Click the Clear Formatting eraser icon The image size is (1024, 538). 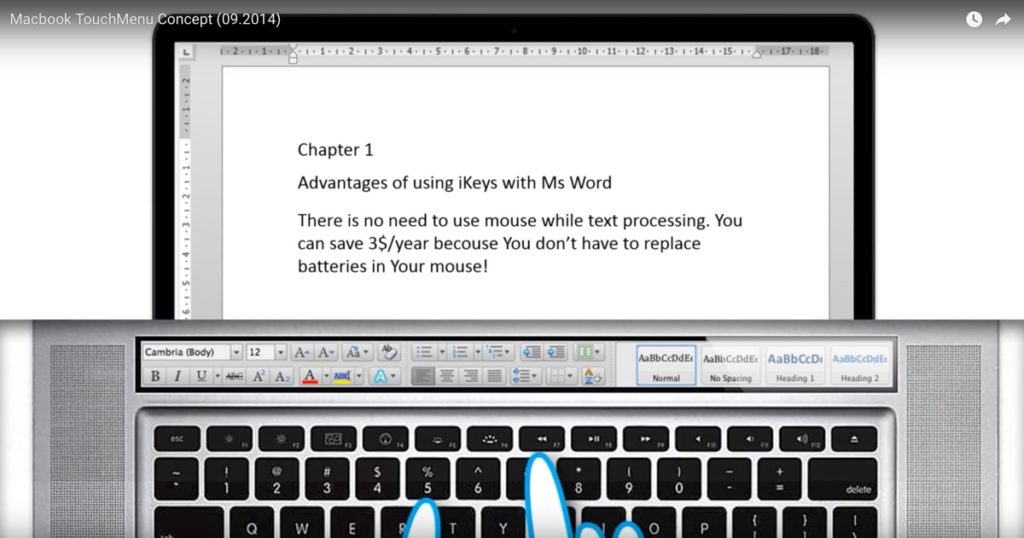click(389, 353)
